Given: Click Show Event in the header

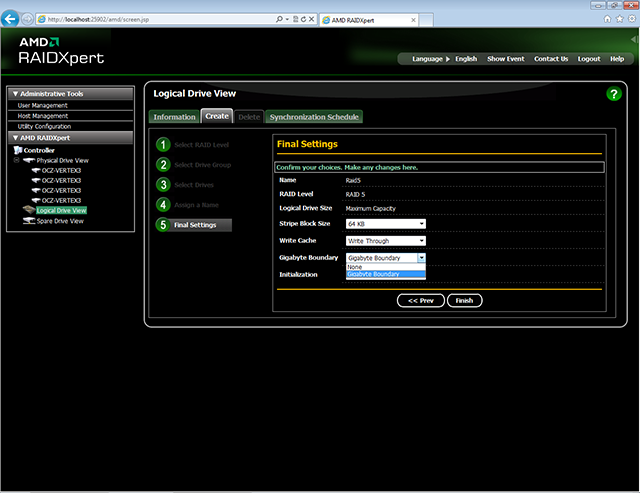Looking at the screenshot, I should 505,59.
